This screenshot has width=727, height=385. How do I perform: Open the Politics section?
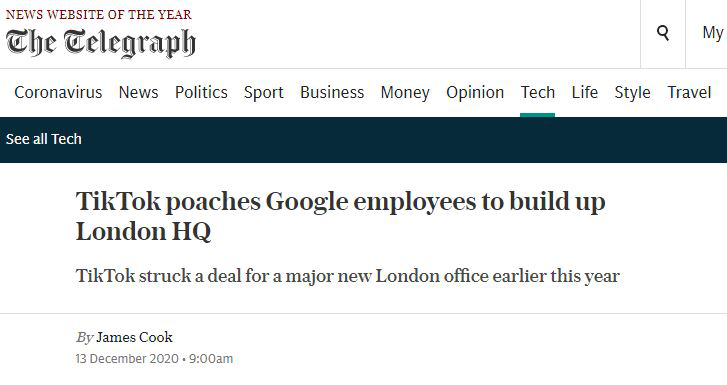201,92
